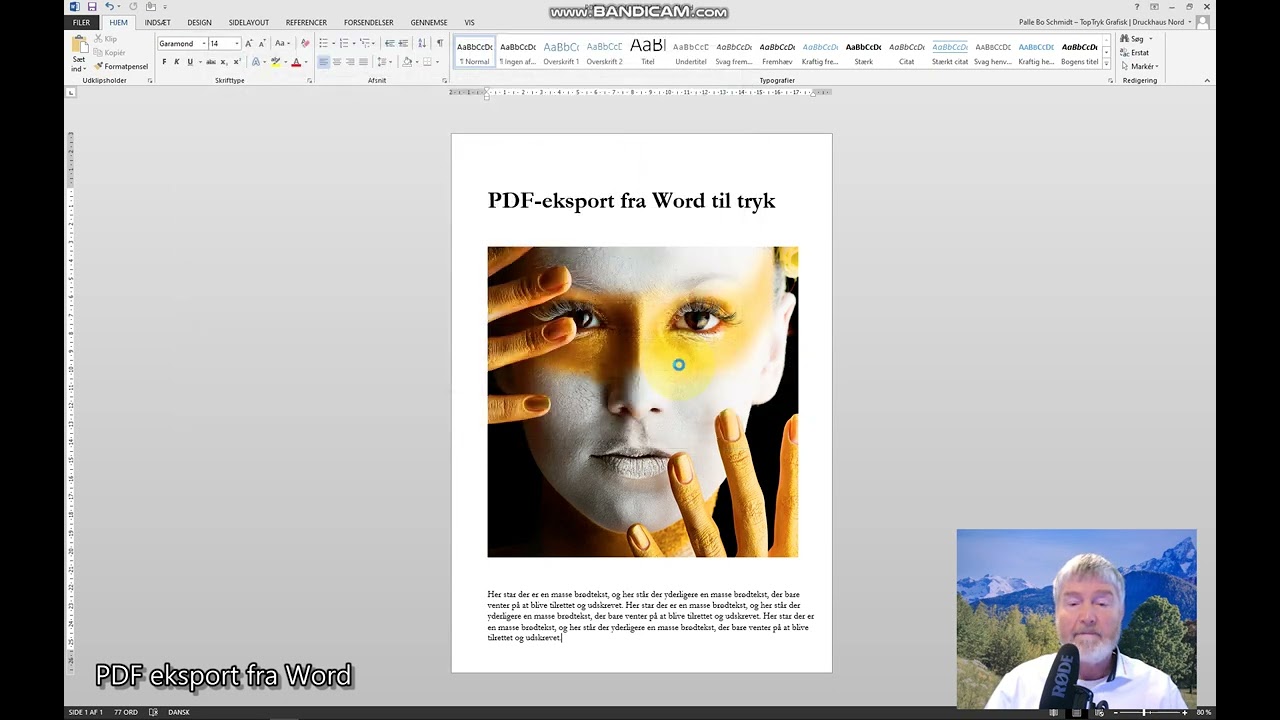Screen dimensions: 1280x720
Task: Decrease font size with the smaller A
Action: point(262,44)
